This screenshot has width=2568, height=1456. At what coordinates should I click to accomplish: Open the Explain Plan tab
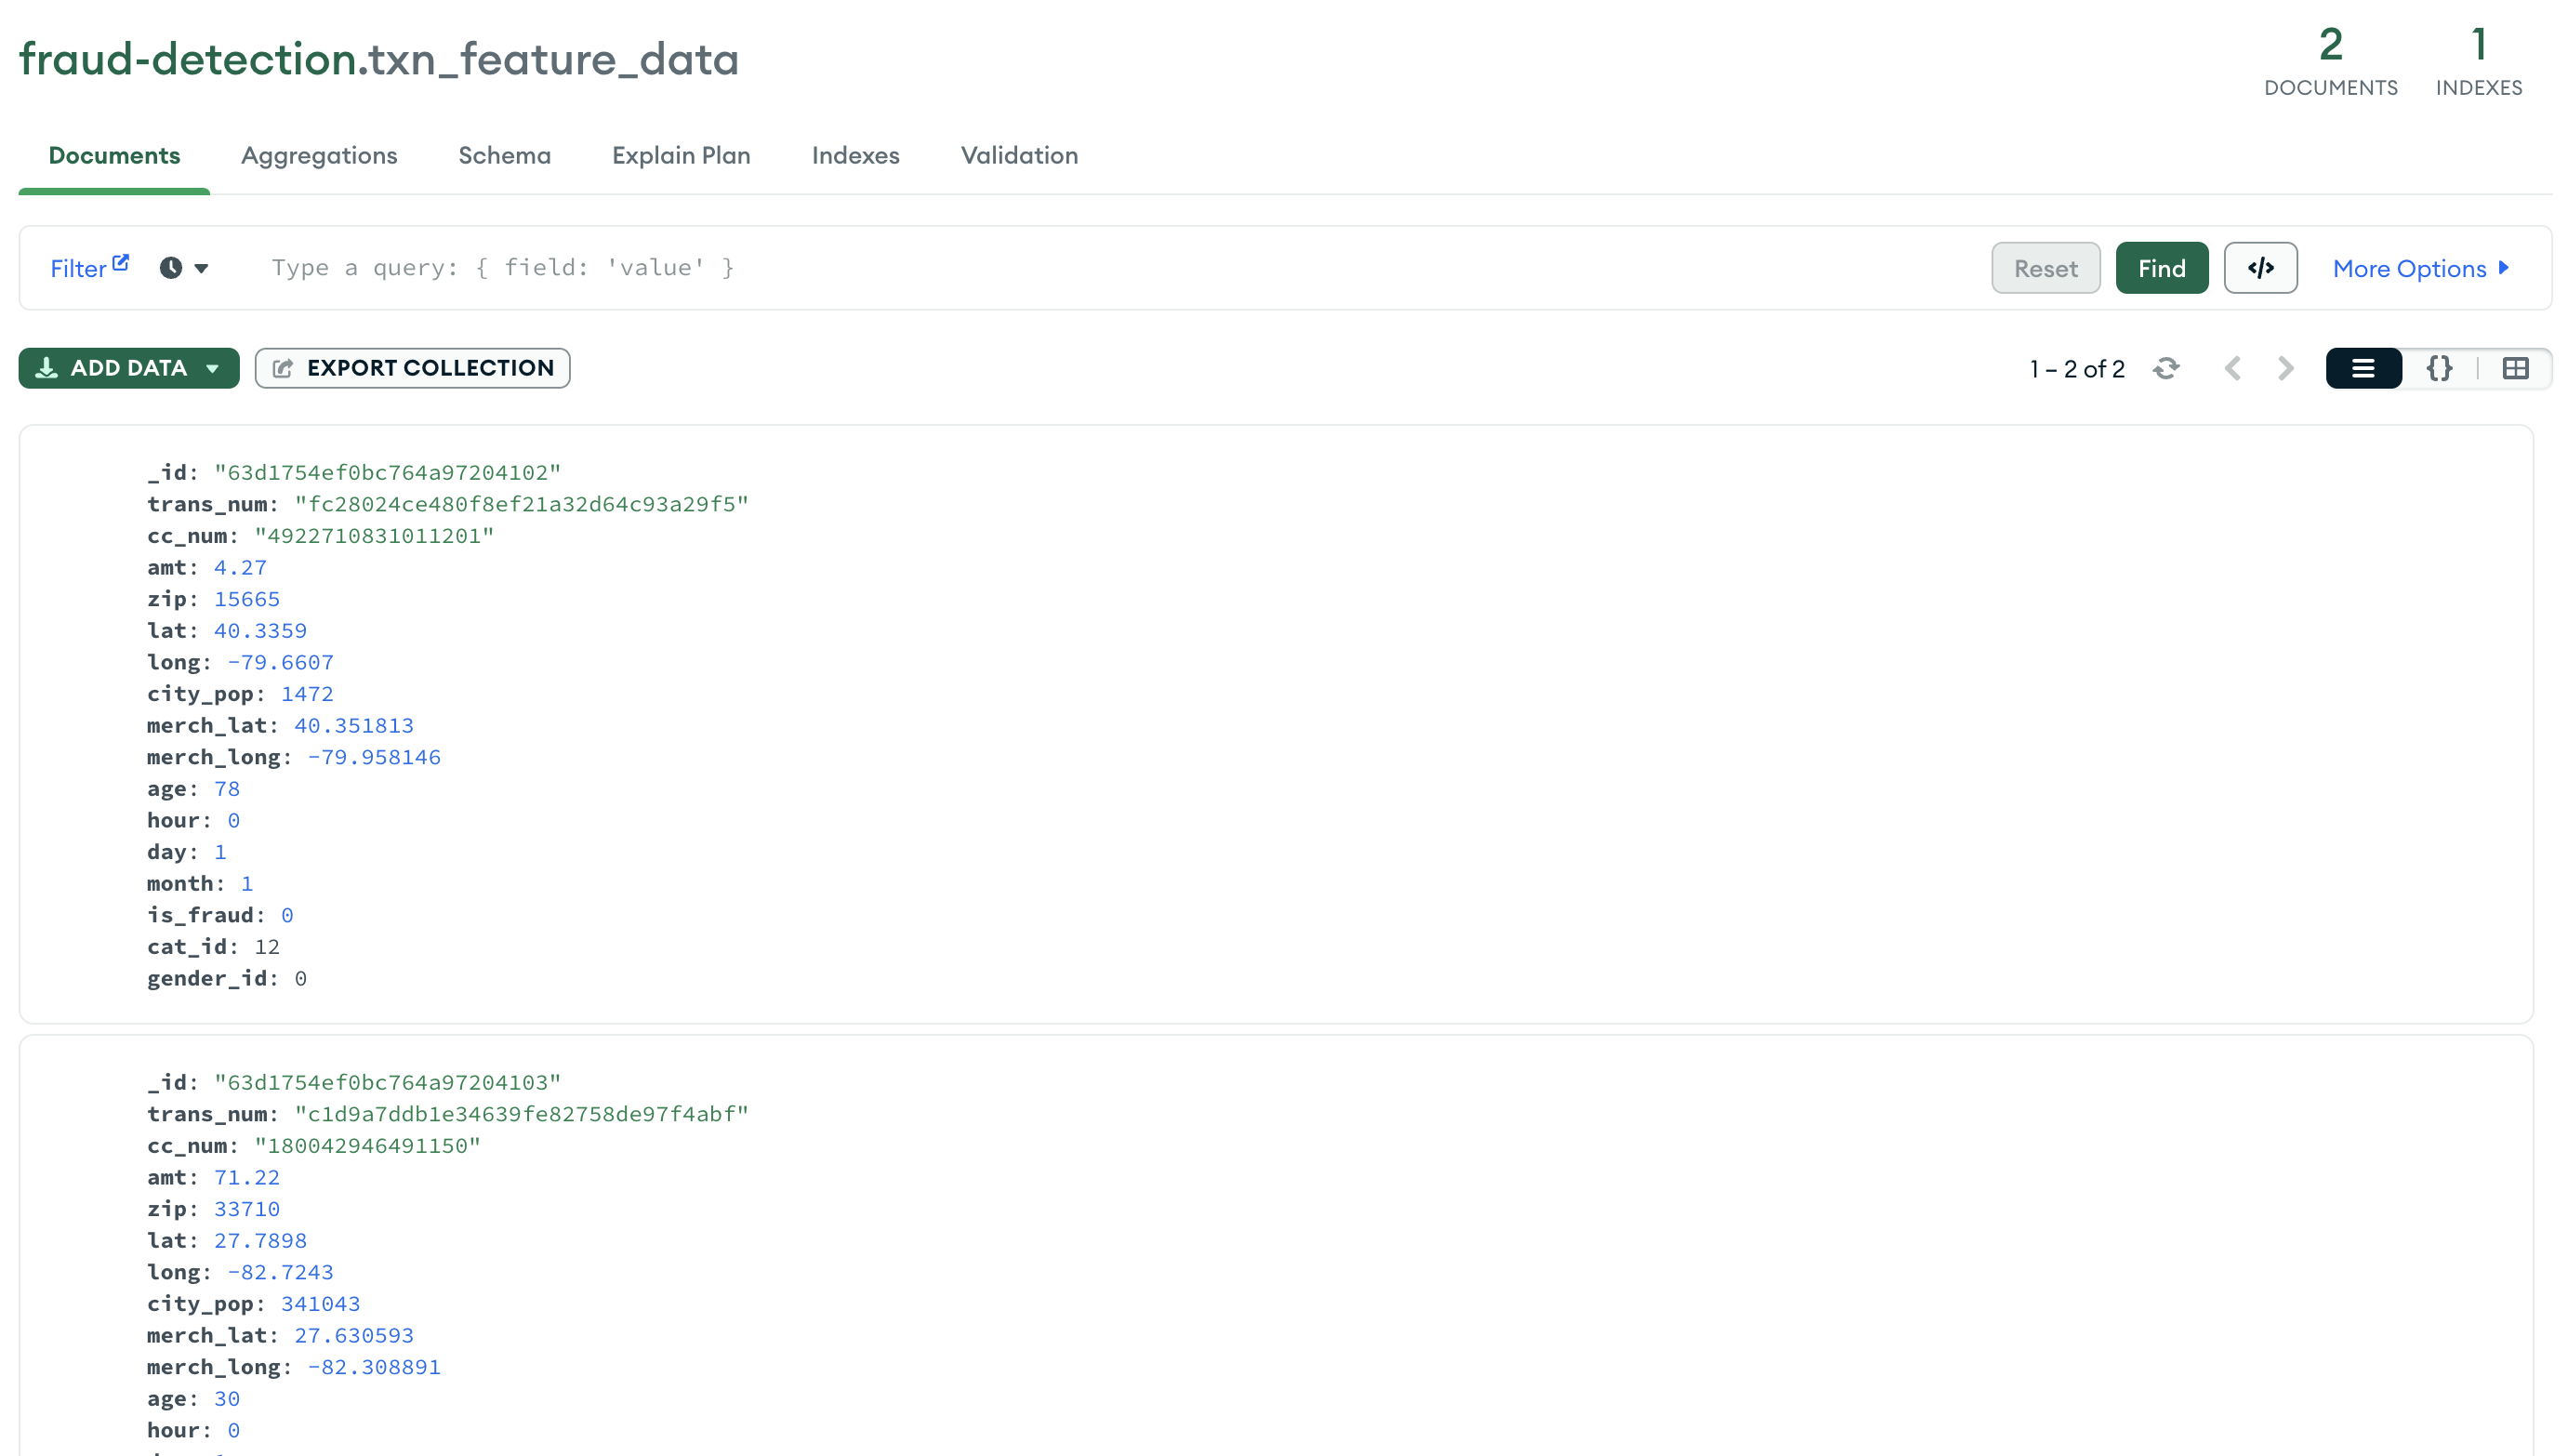click(x=681, y=155)
